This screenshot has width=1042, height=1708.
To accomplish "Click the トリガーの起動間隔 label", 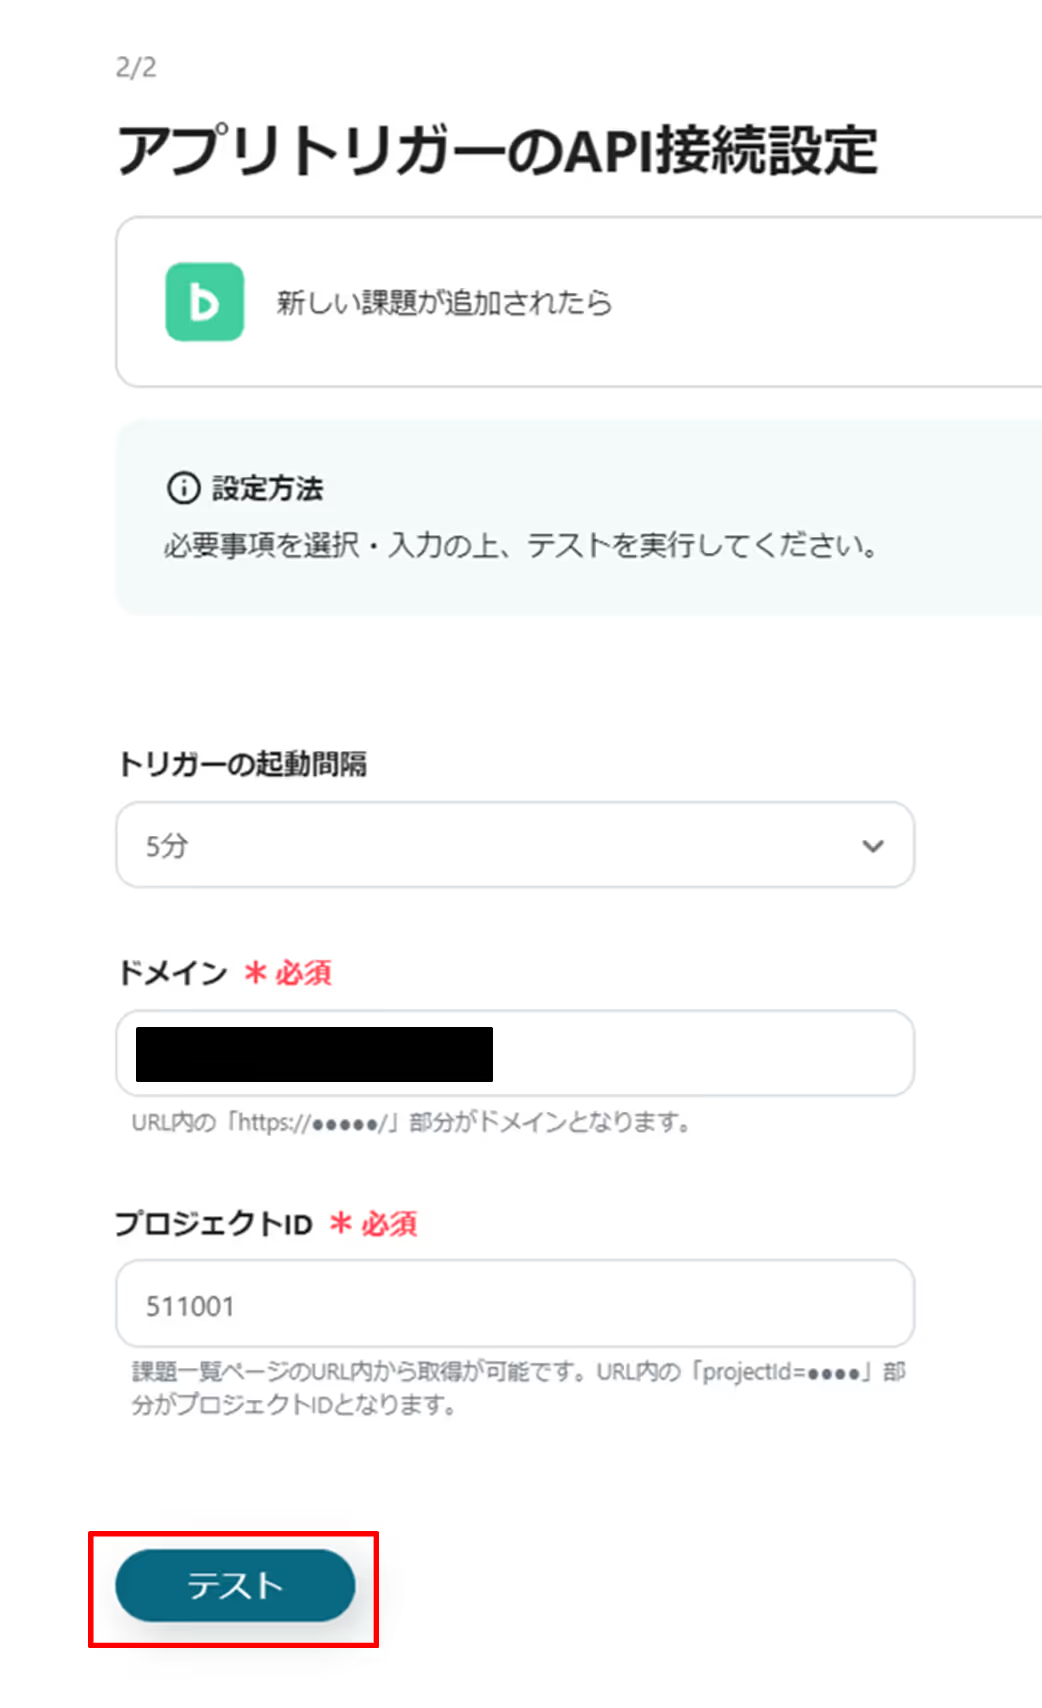I will point(242,764).
